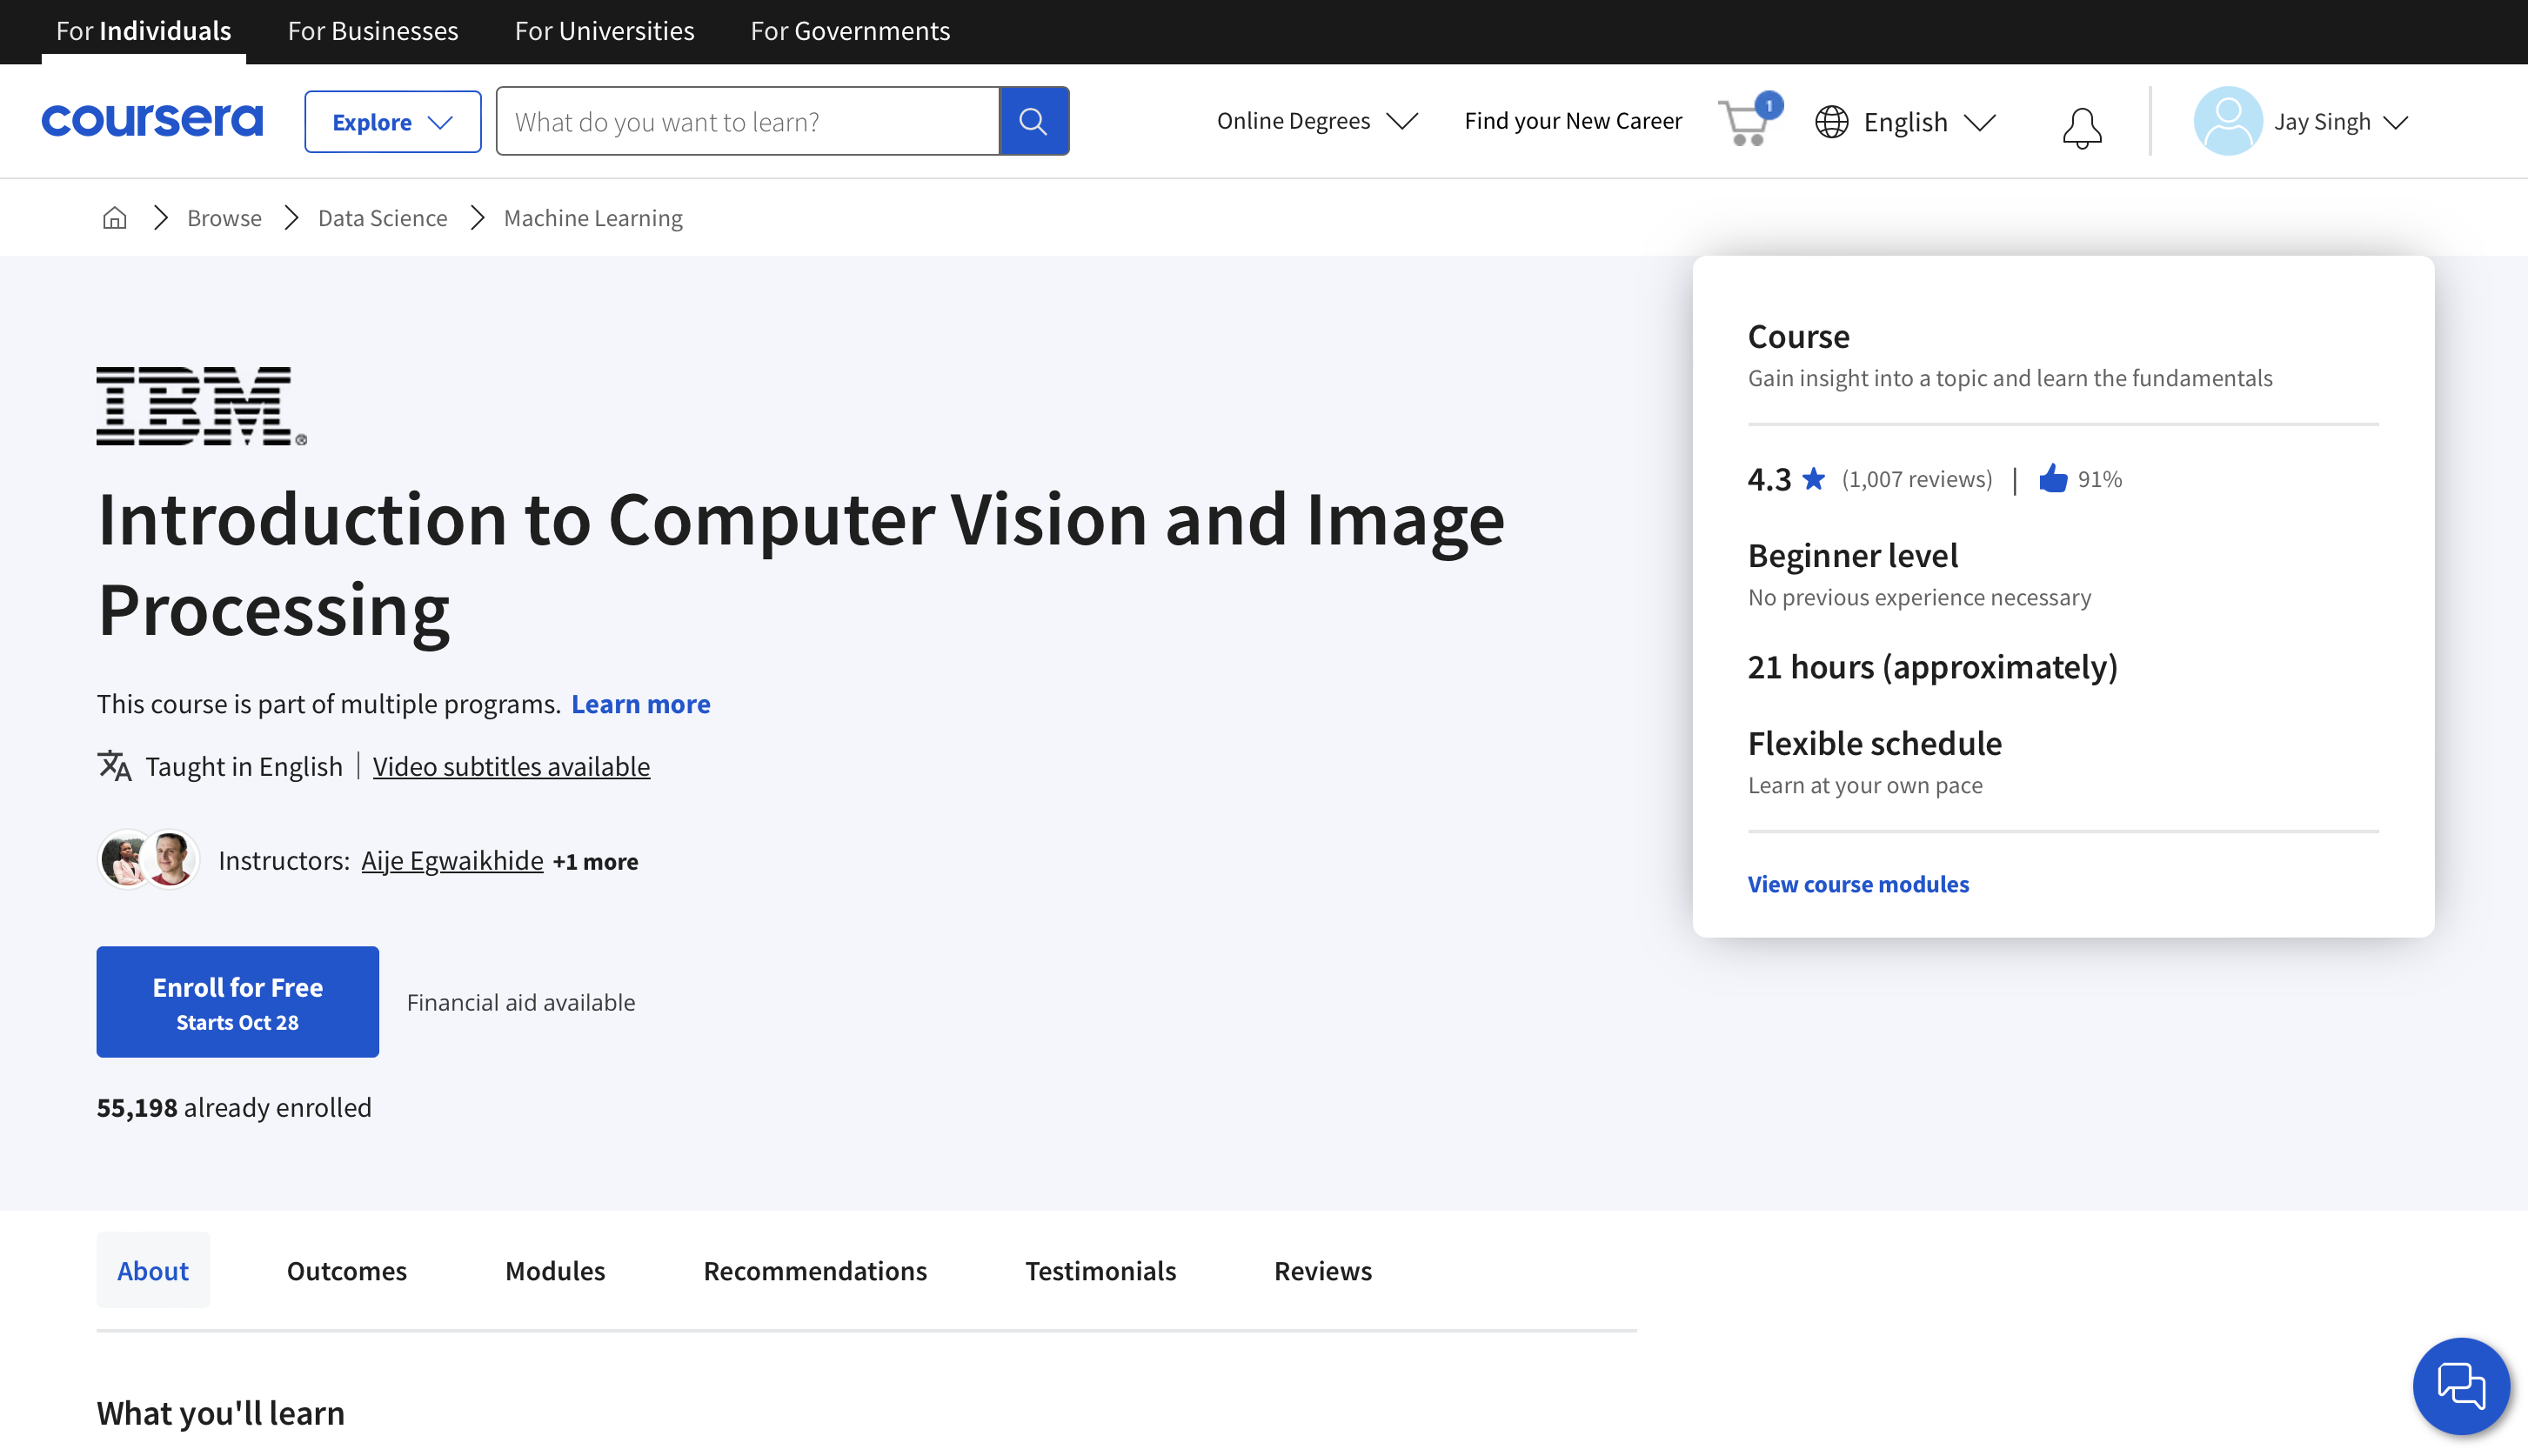
Task: Expand the Online Degrees dropdown
Action: [x=1314, y=120]
